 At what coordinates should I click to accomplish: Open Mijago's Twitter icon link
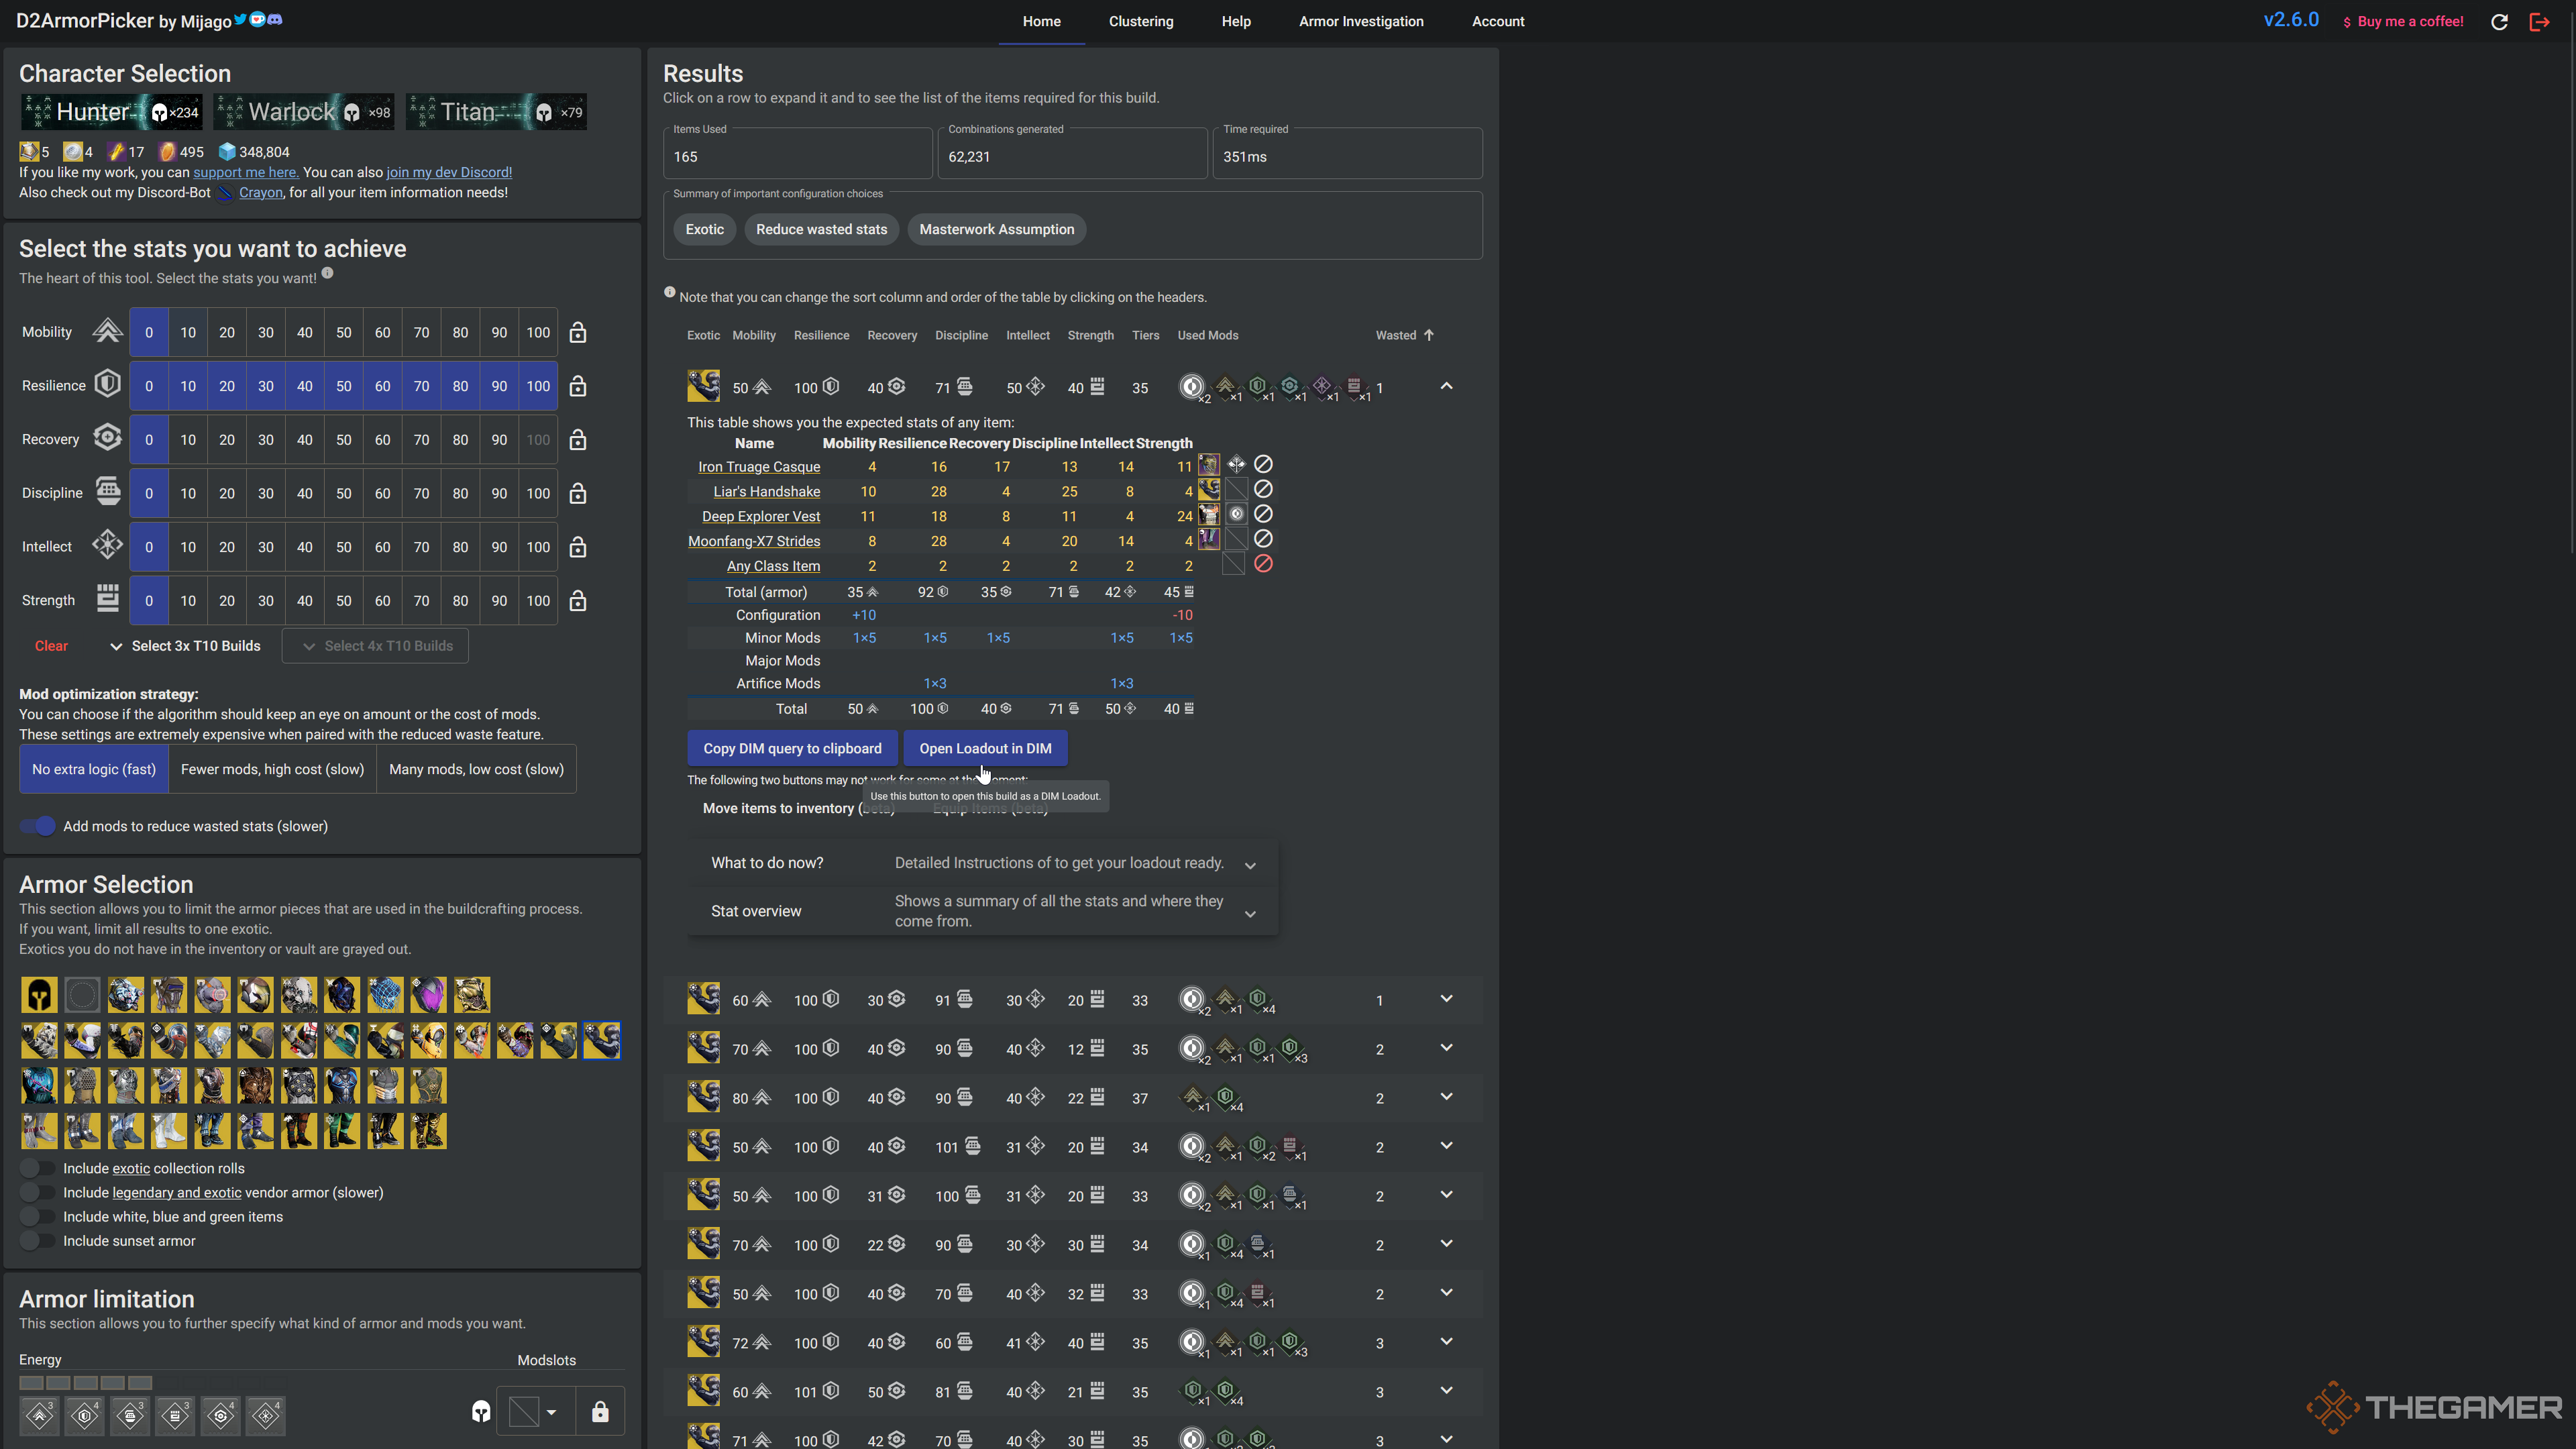pos(240,20)
